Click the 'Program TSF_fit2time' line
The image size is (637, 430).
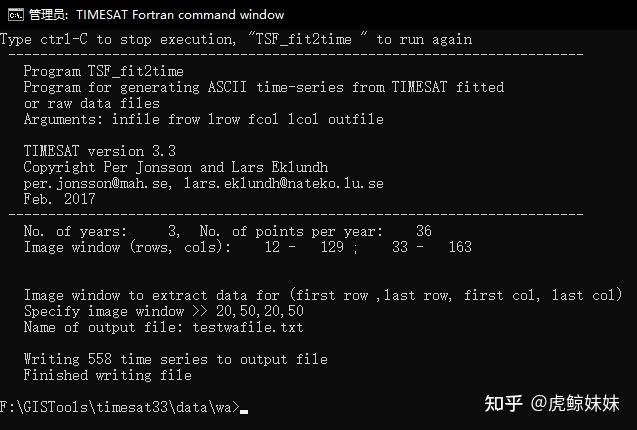click(x=104, y=72)
